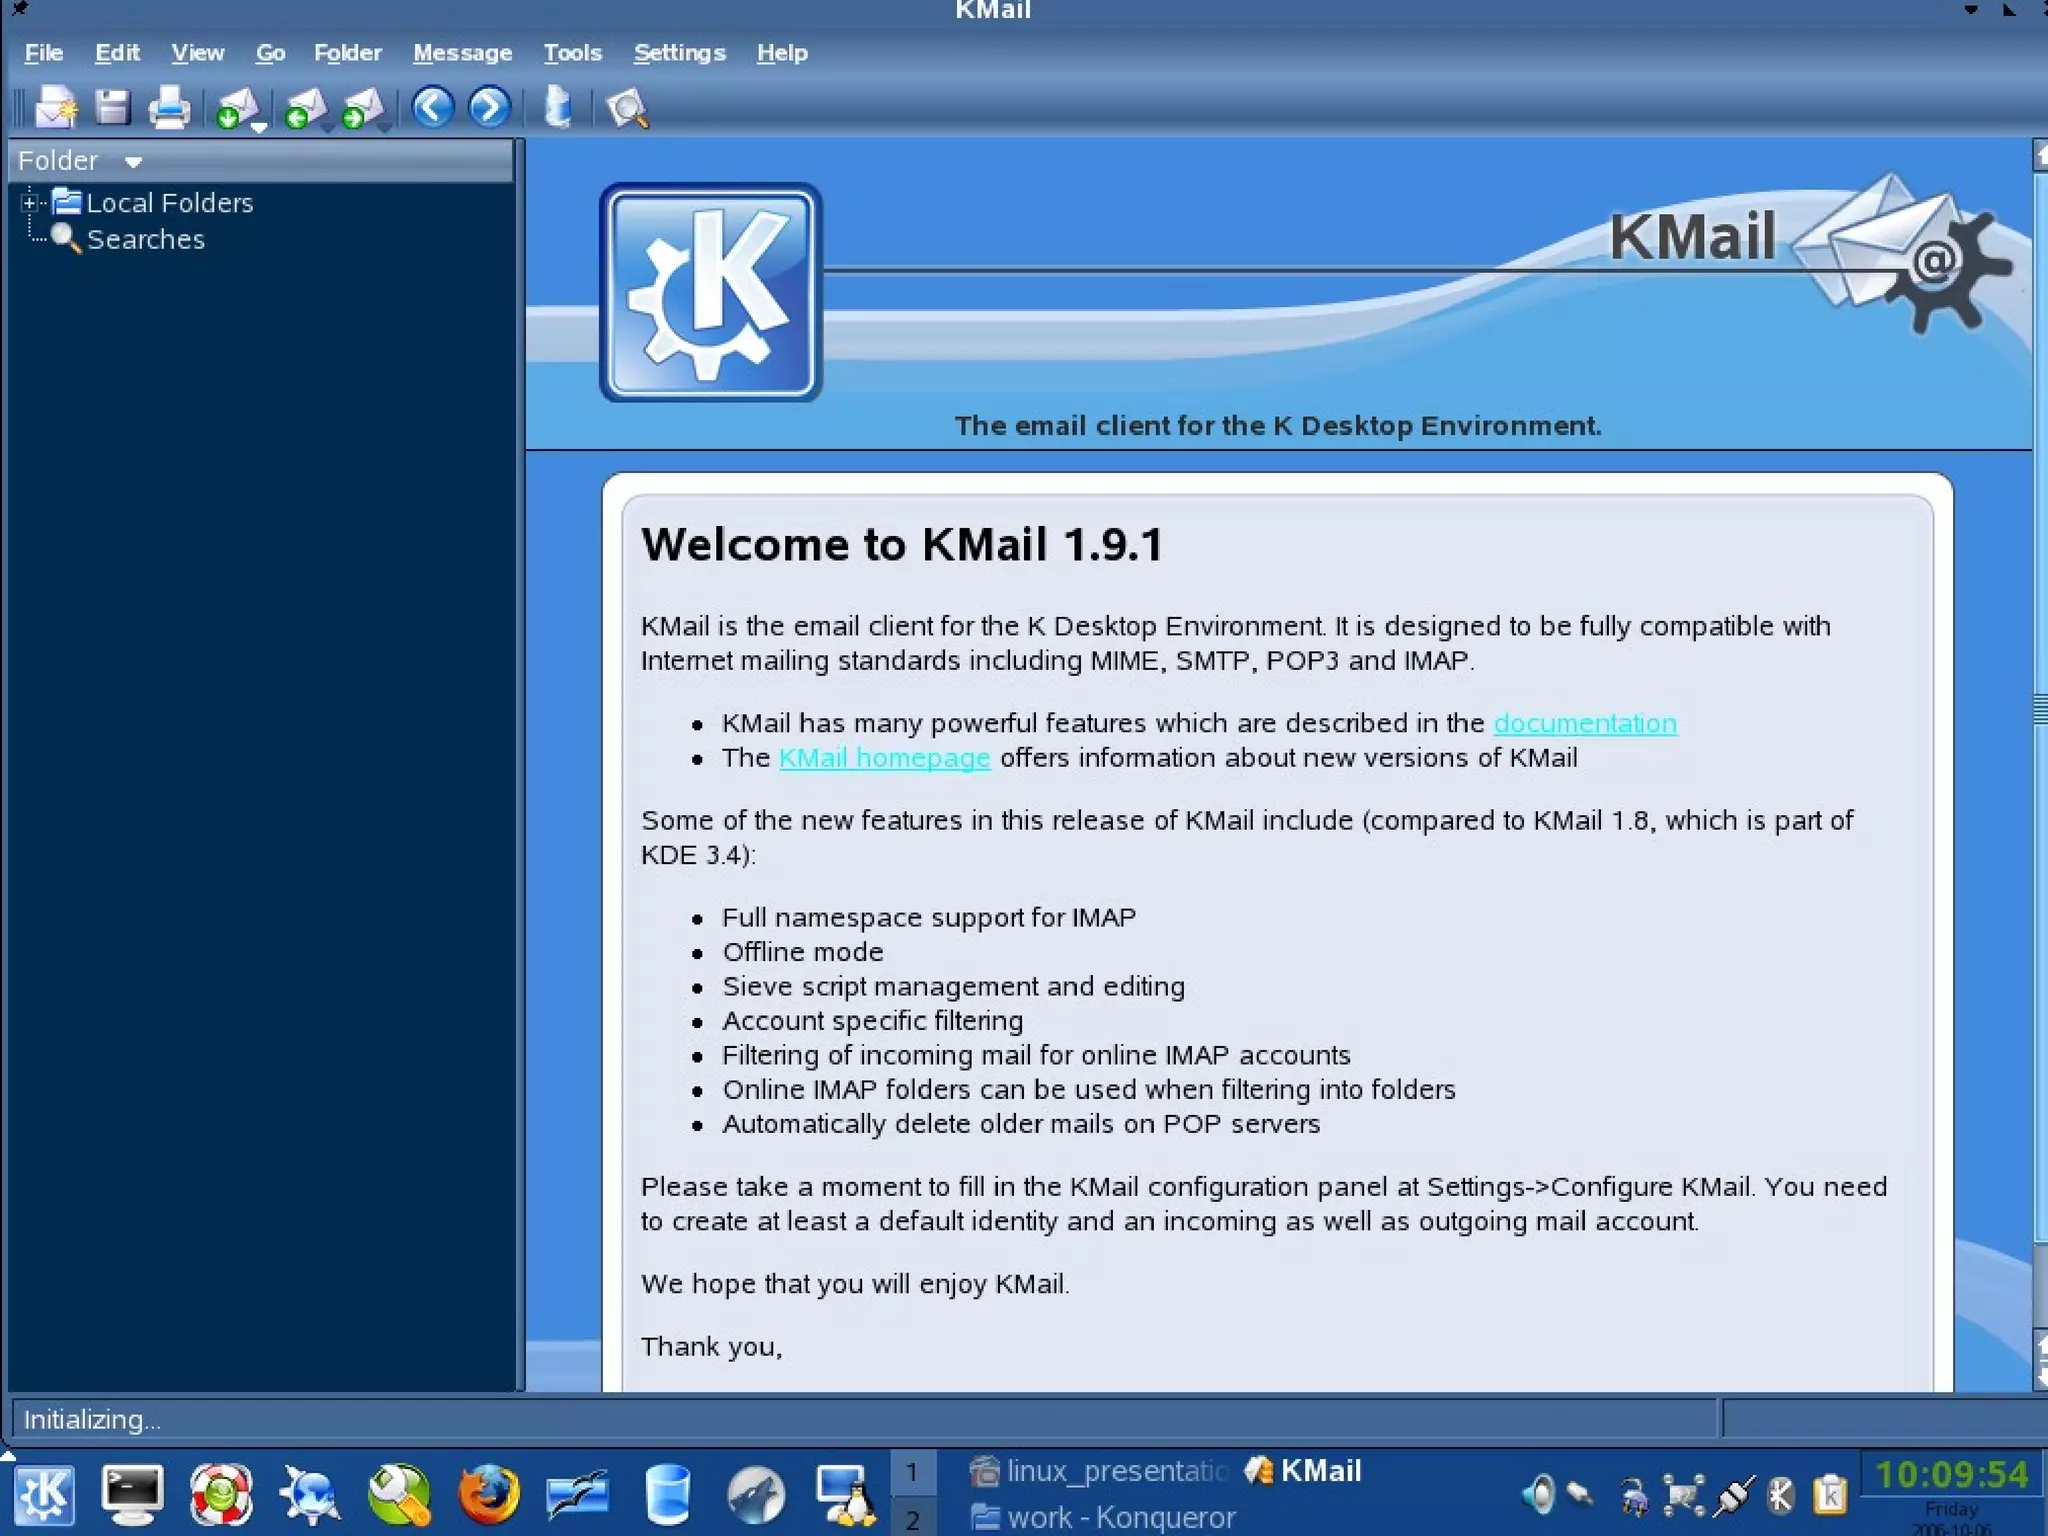This screenshot has height=1536, width=2048.
Task: Follow the documentation link
Action: coord(1585,723)
